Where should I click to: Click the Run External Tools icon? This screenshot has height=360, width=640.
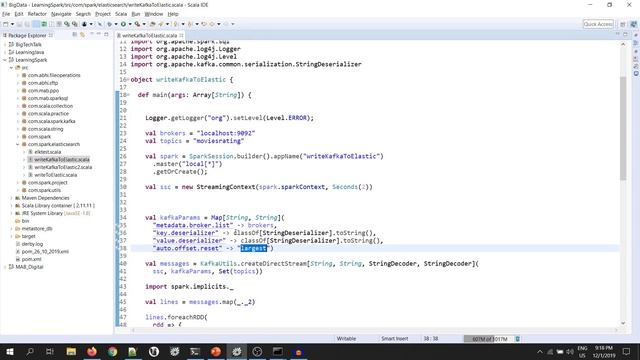[138, 24]
